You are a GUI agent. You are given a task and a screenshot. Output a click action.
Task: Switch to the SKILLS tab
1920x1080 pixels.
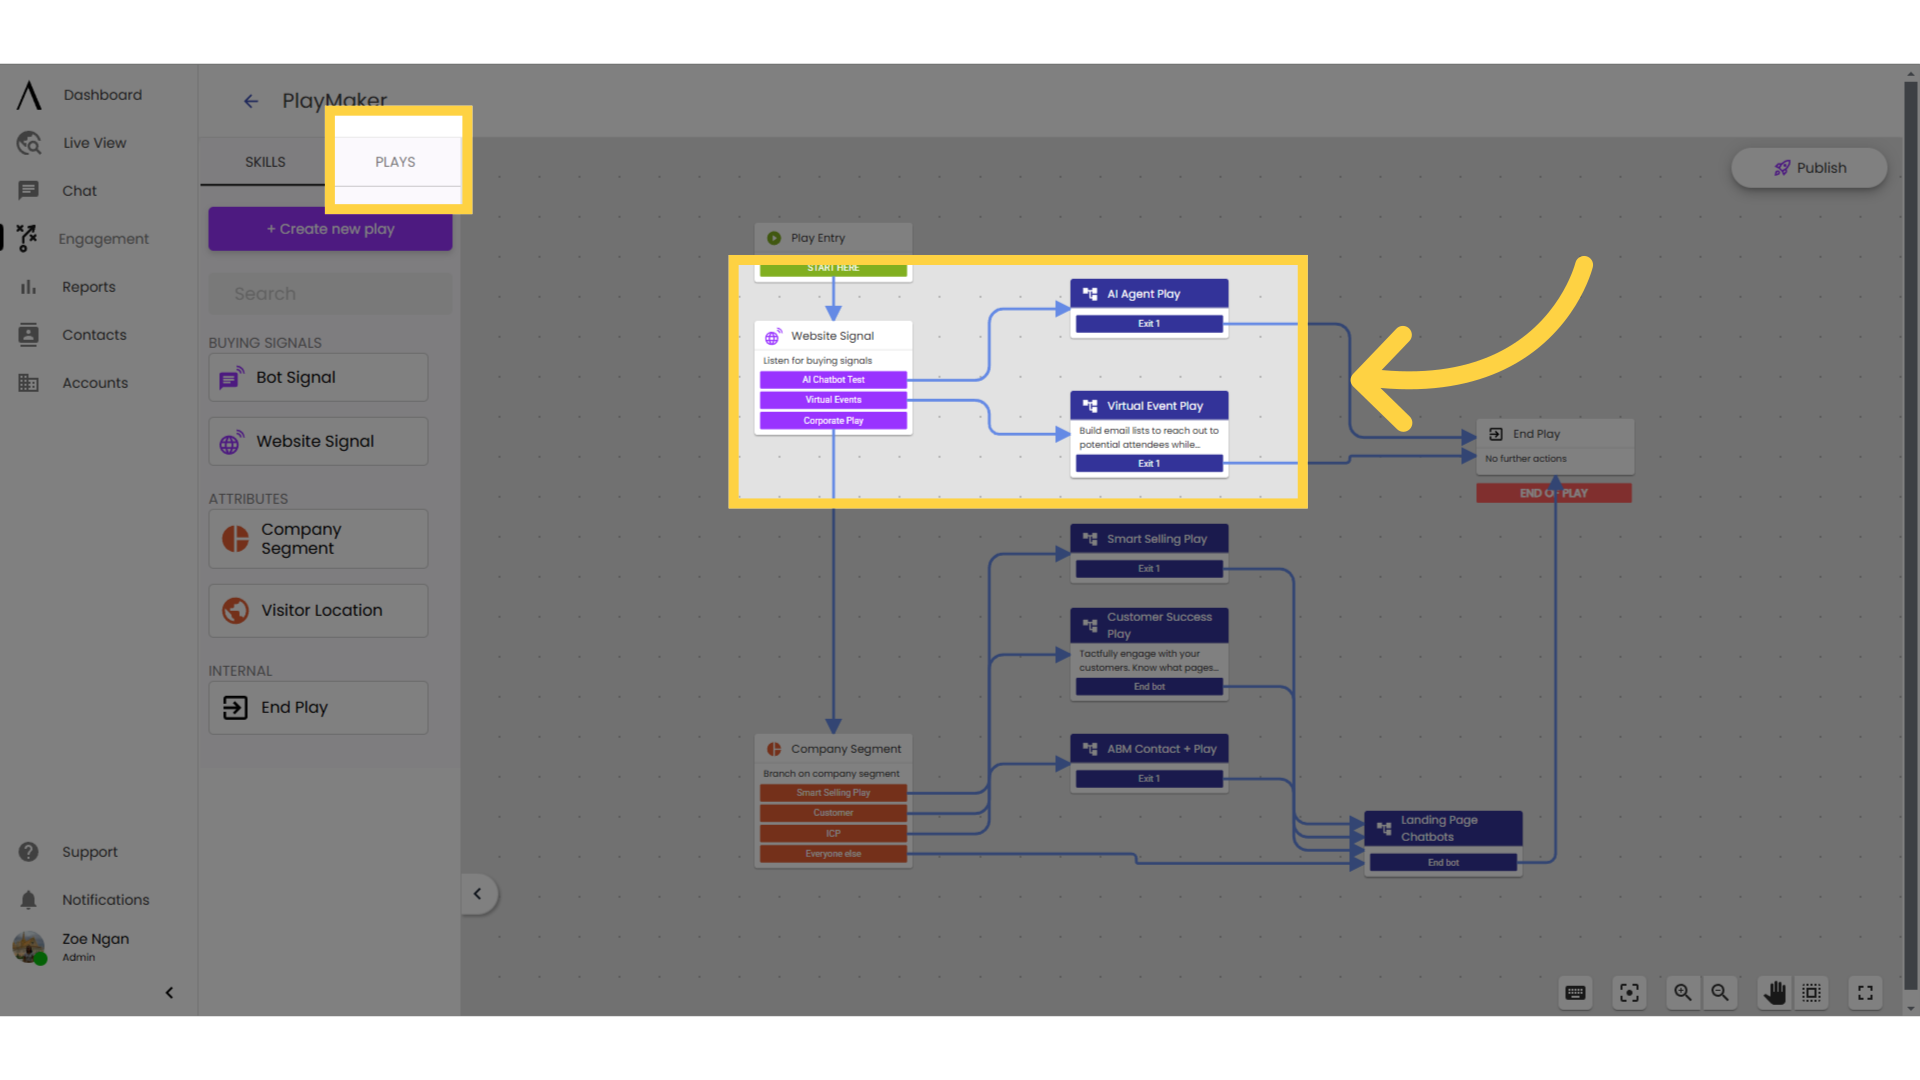tap(265, 162)
